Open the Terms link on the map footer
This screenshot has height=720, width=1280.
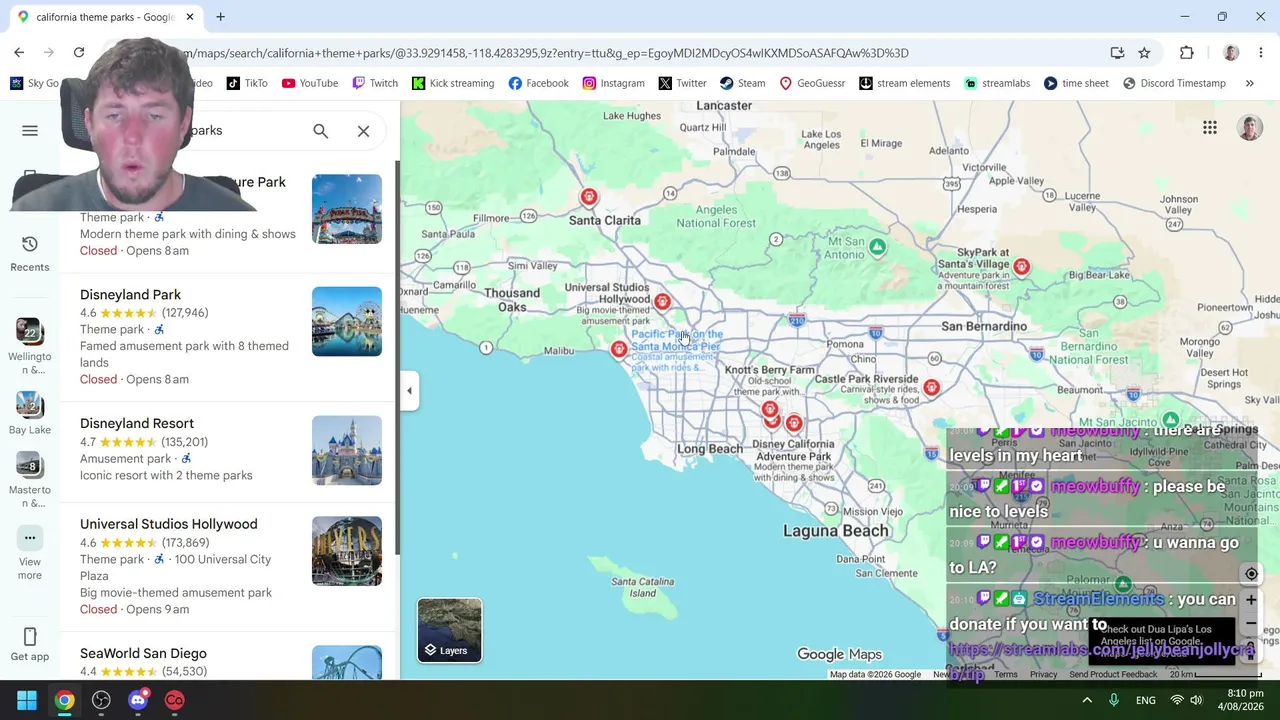coord(1006,674)
